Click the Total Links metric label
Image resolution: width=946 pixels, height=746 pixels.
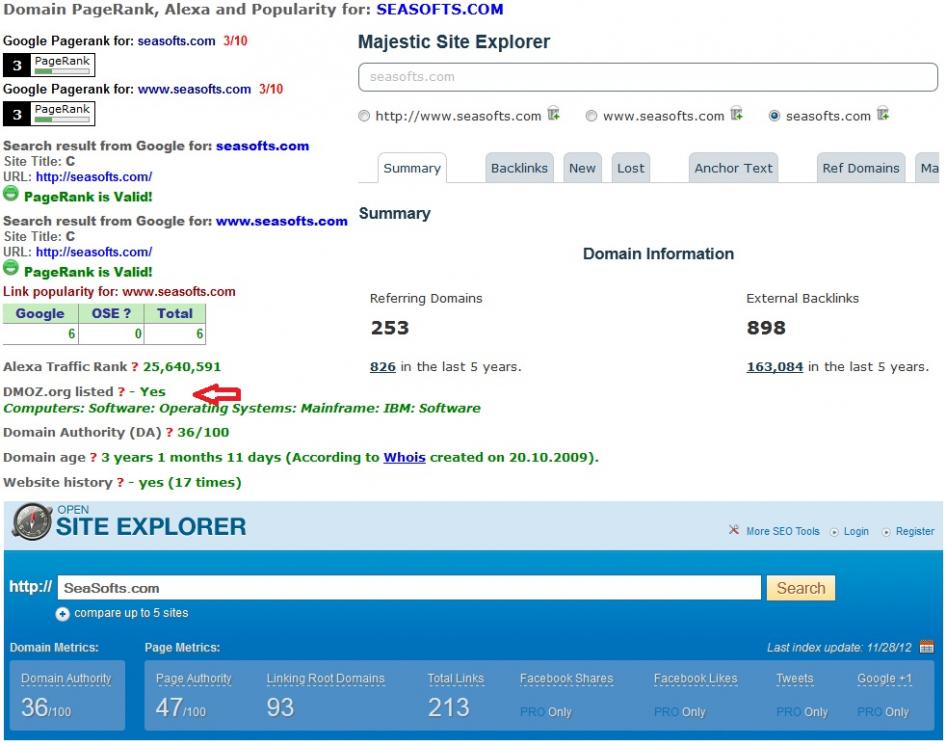pyautogui.click(x=456, y=678)
